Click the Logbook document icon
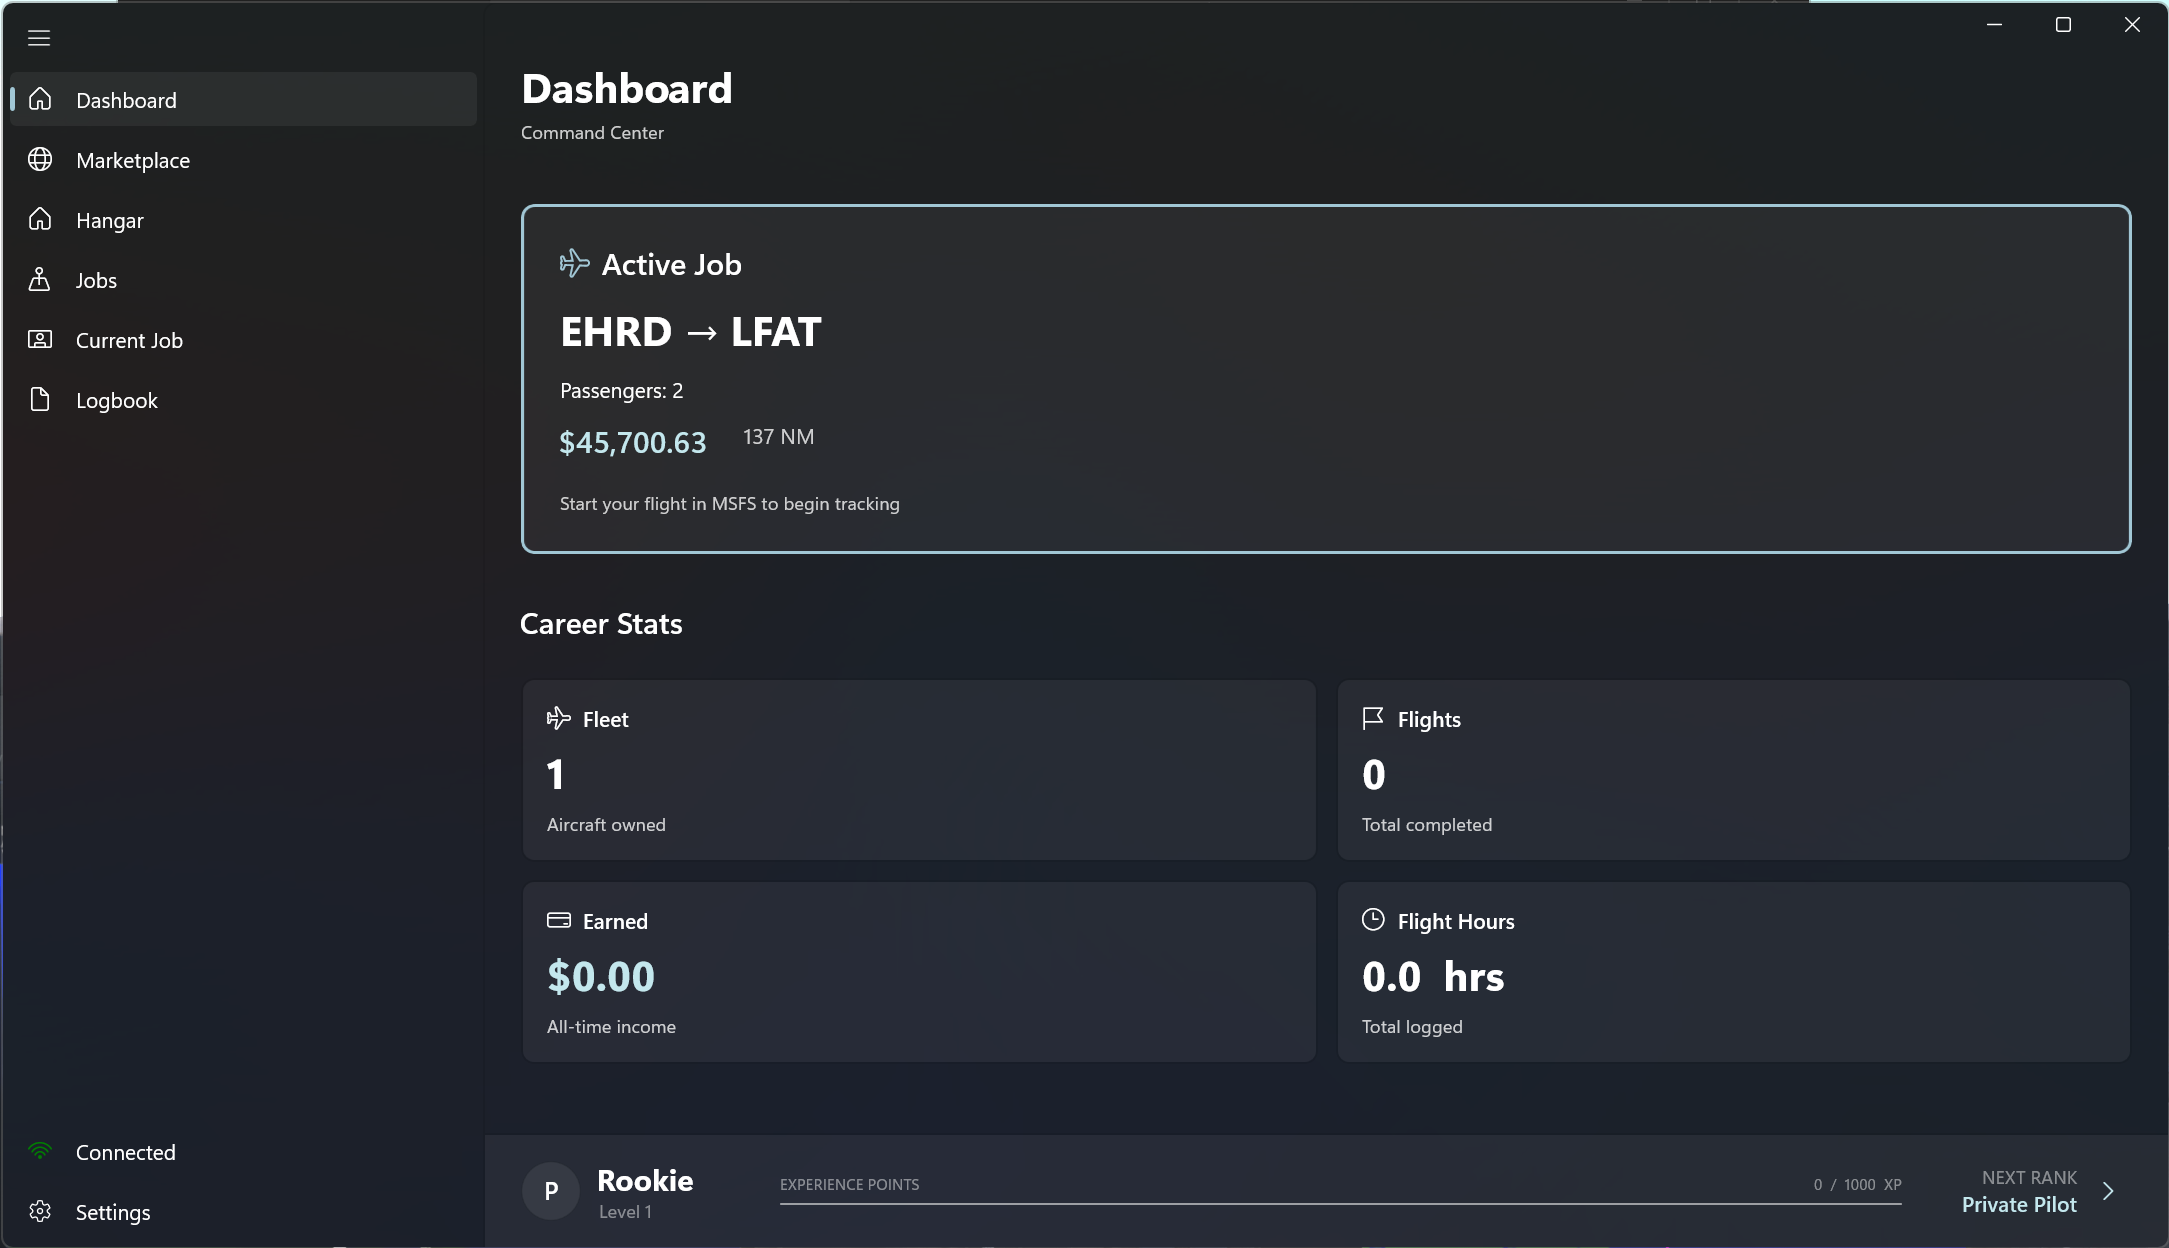The height and width of the screenshot is (1248, 2169). click(40, 399)
